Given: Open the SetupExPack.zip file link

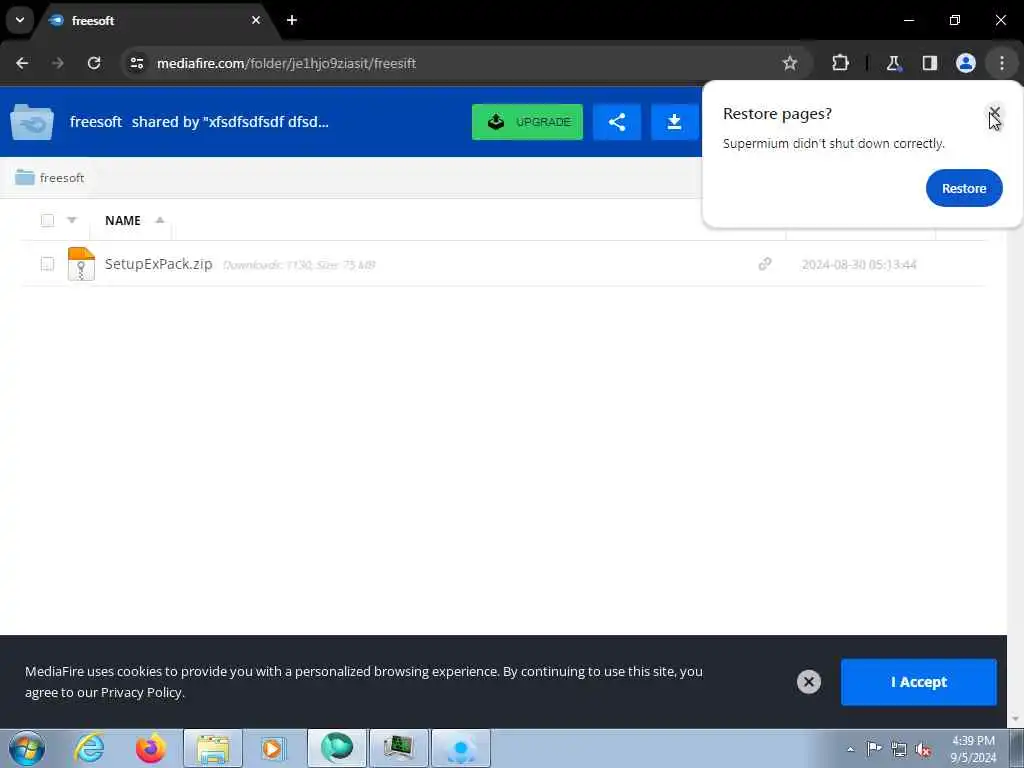Looking at the screenshot, I should click(x=159, y=264).
